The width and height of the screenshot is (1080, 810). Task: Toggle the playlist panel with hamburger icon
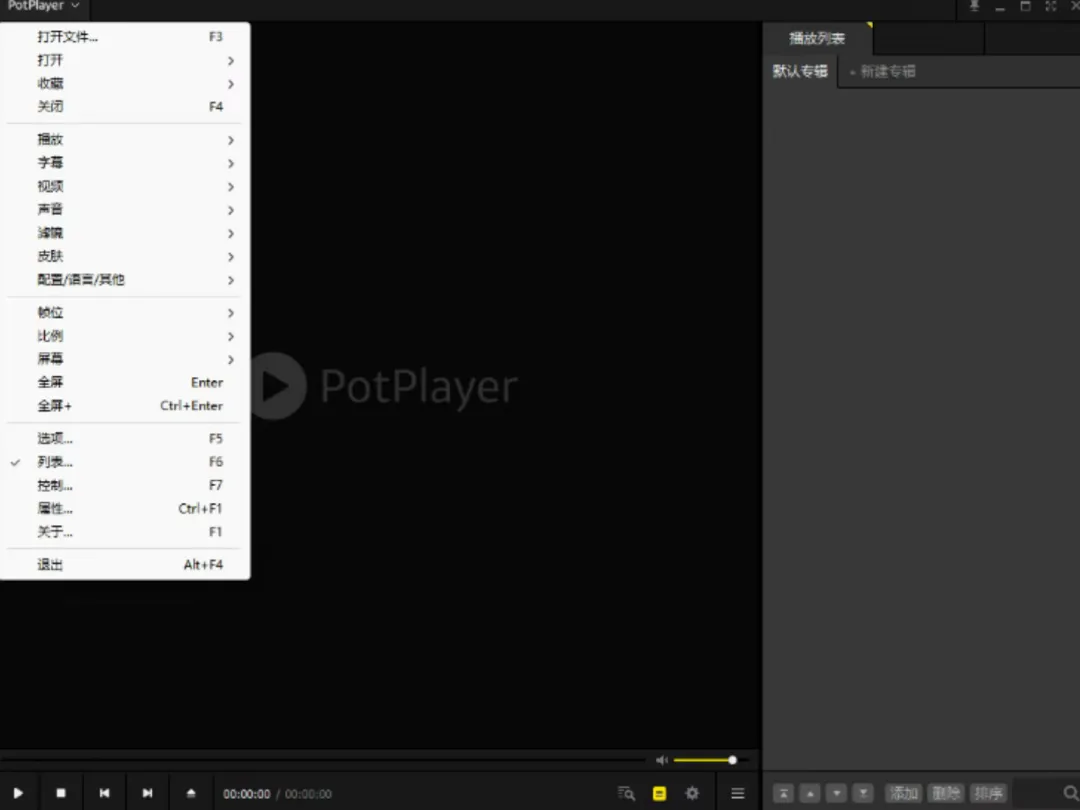[x=738, y=793]
